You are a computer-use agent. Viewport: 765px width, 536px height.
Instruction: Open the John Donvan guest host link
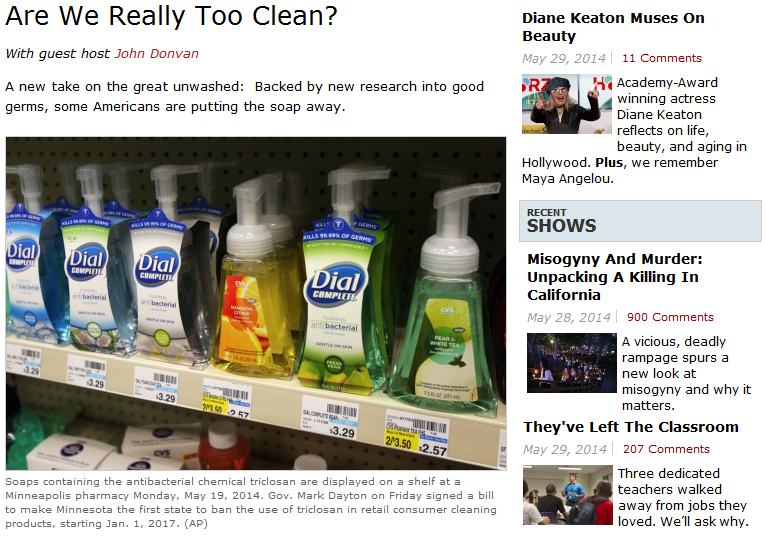[x=157, y=53]
